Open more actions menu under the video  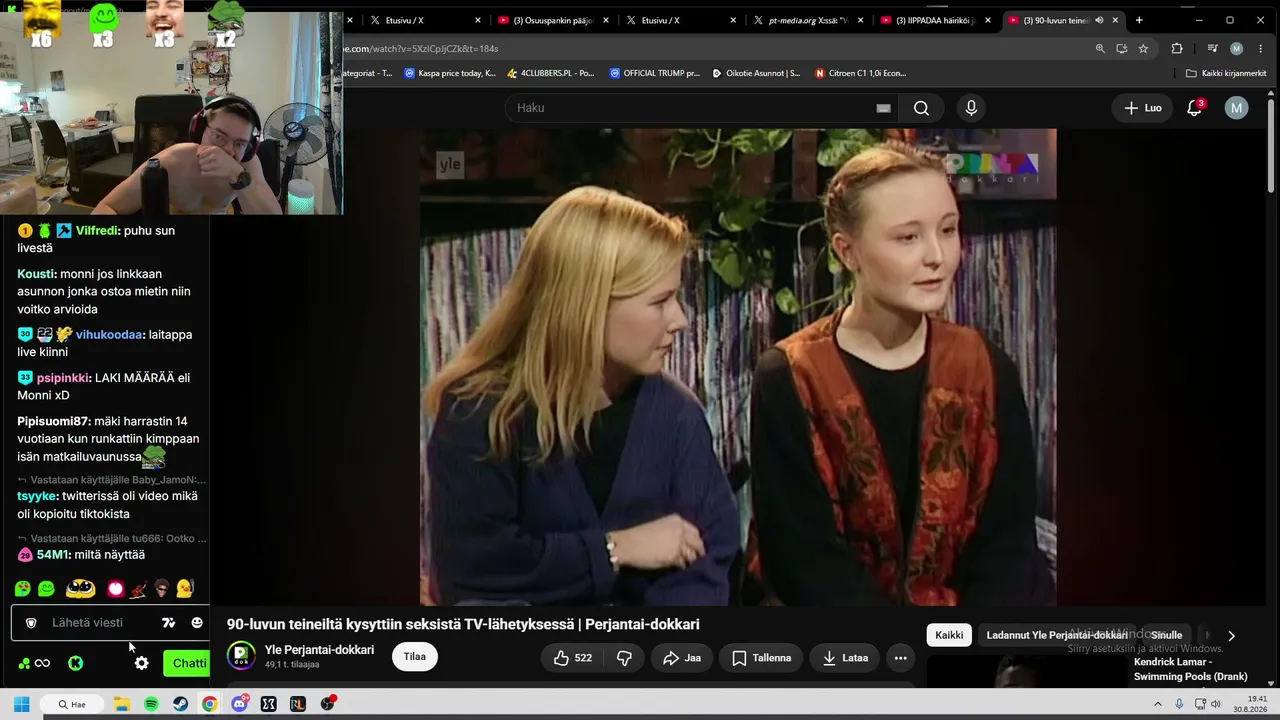click(x=900, y=658)
